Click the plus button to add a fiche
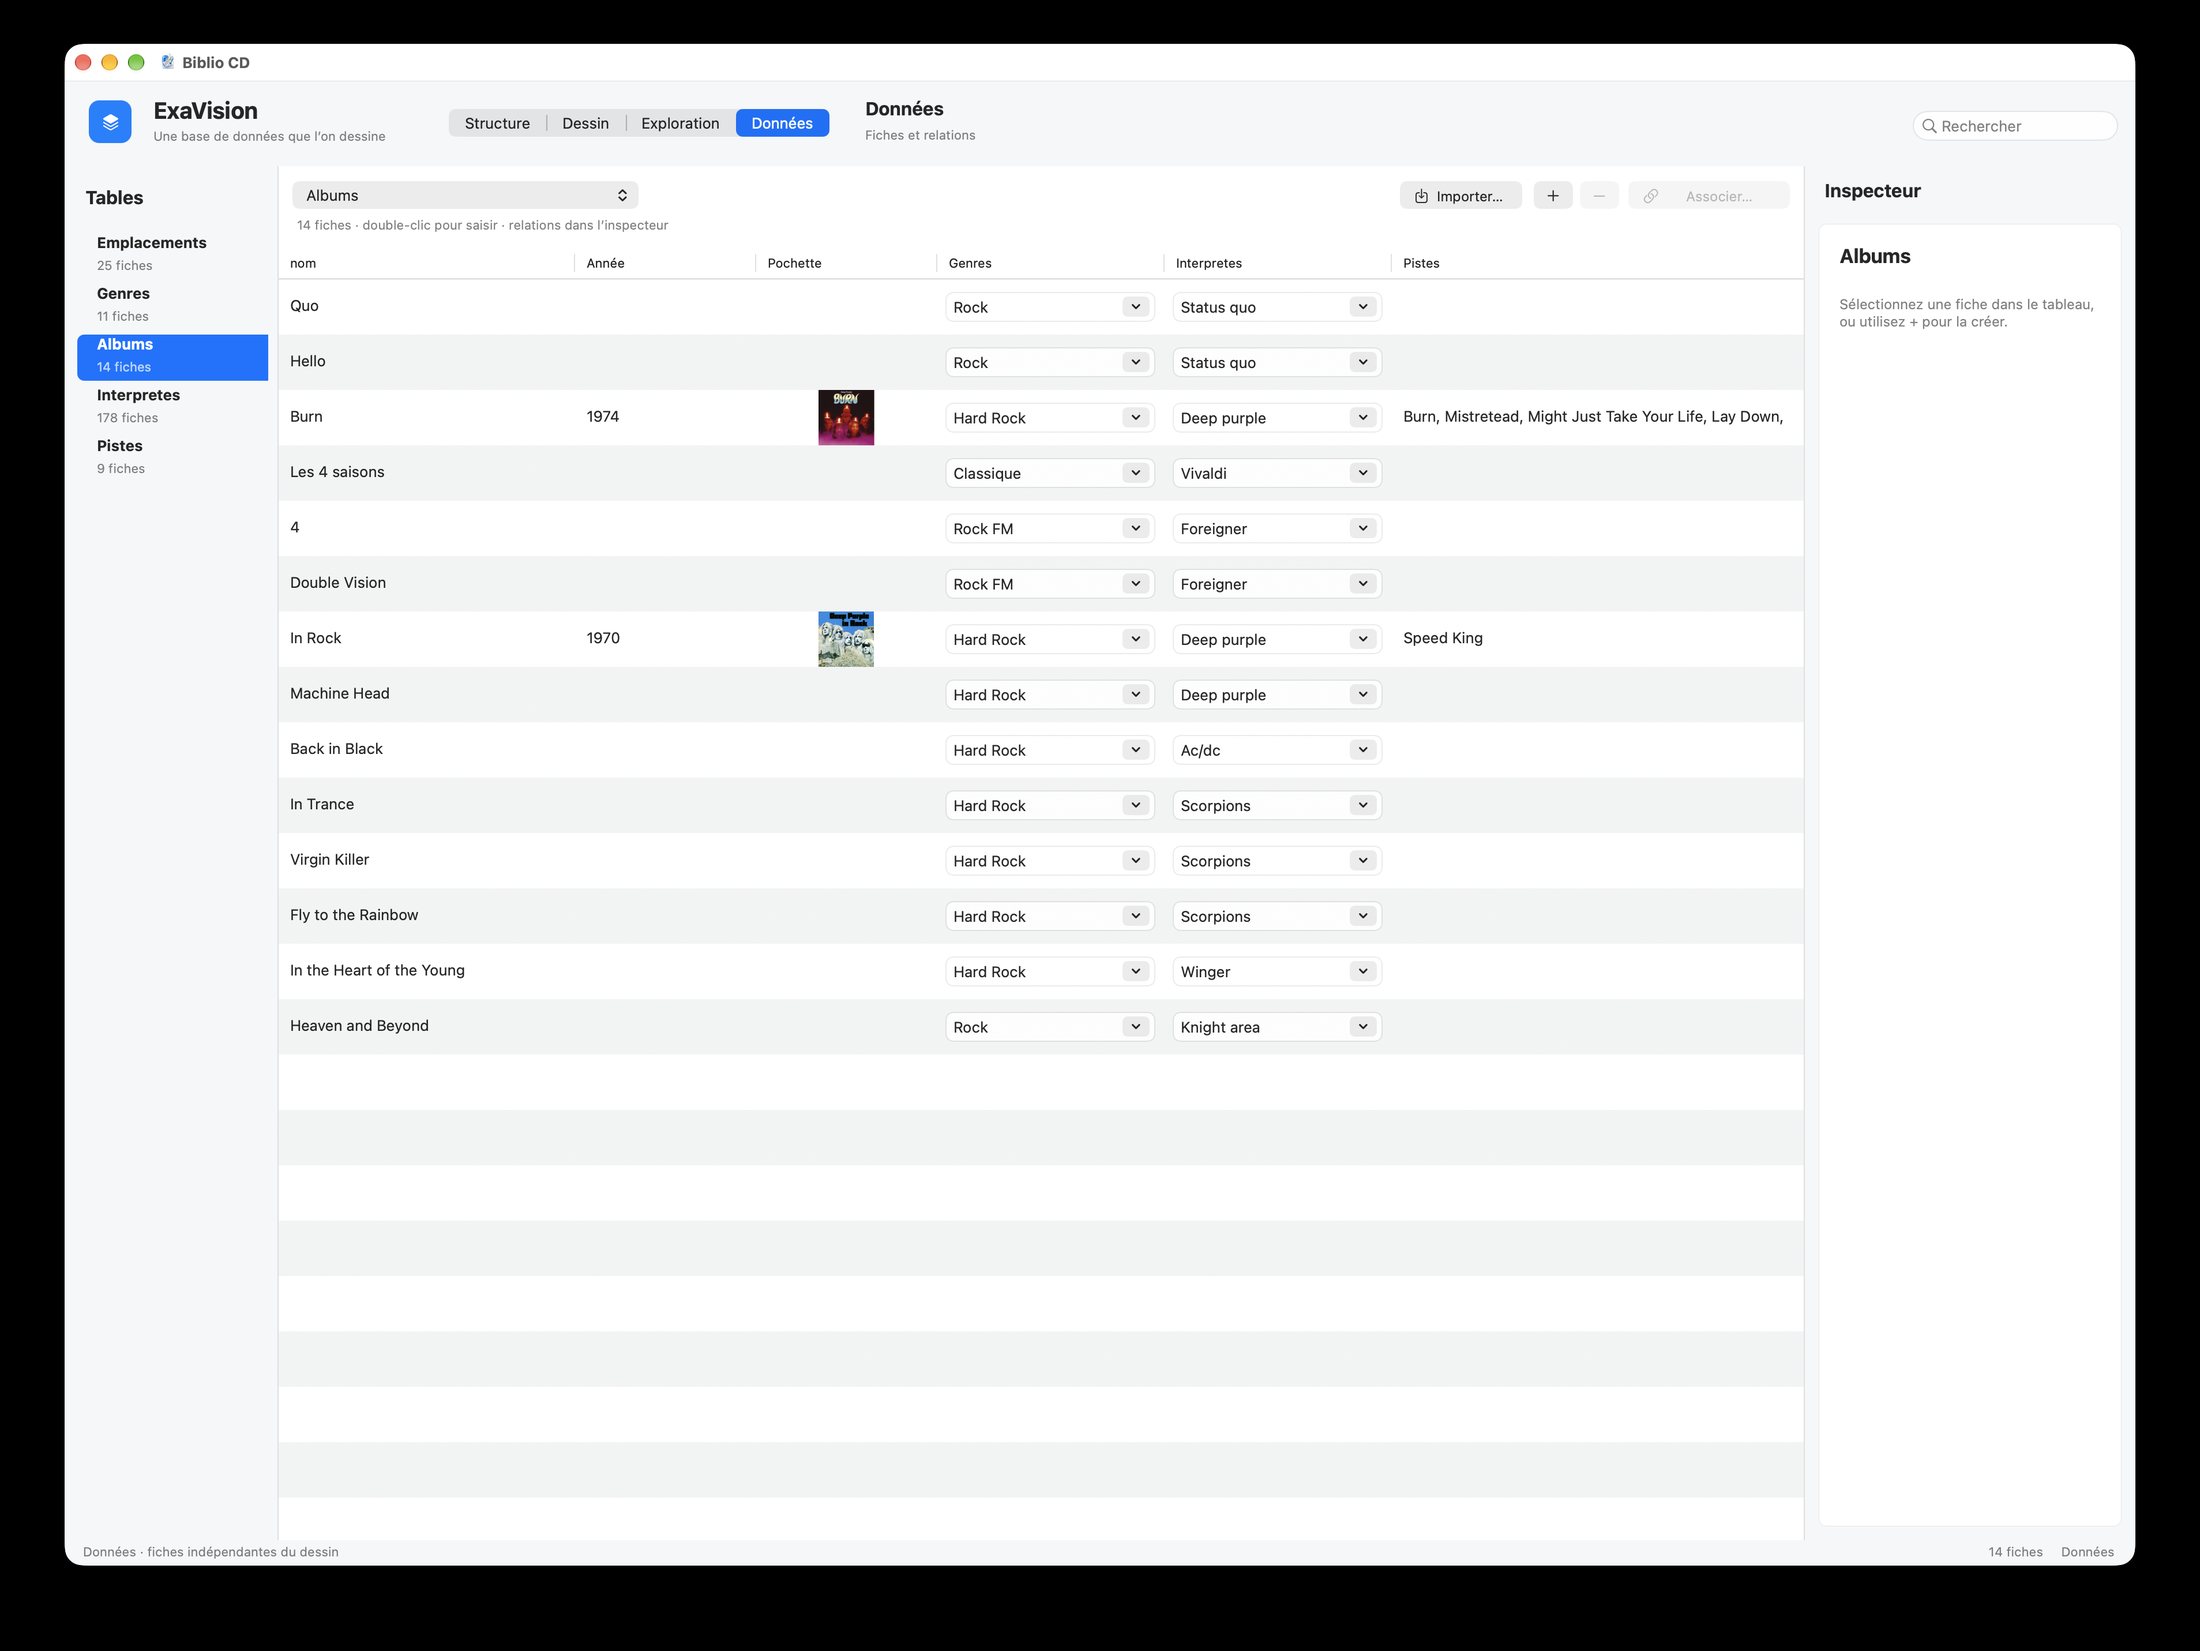Screen dimensions: 2200x1651 [x=1553, y=196]
